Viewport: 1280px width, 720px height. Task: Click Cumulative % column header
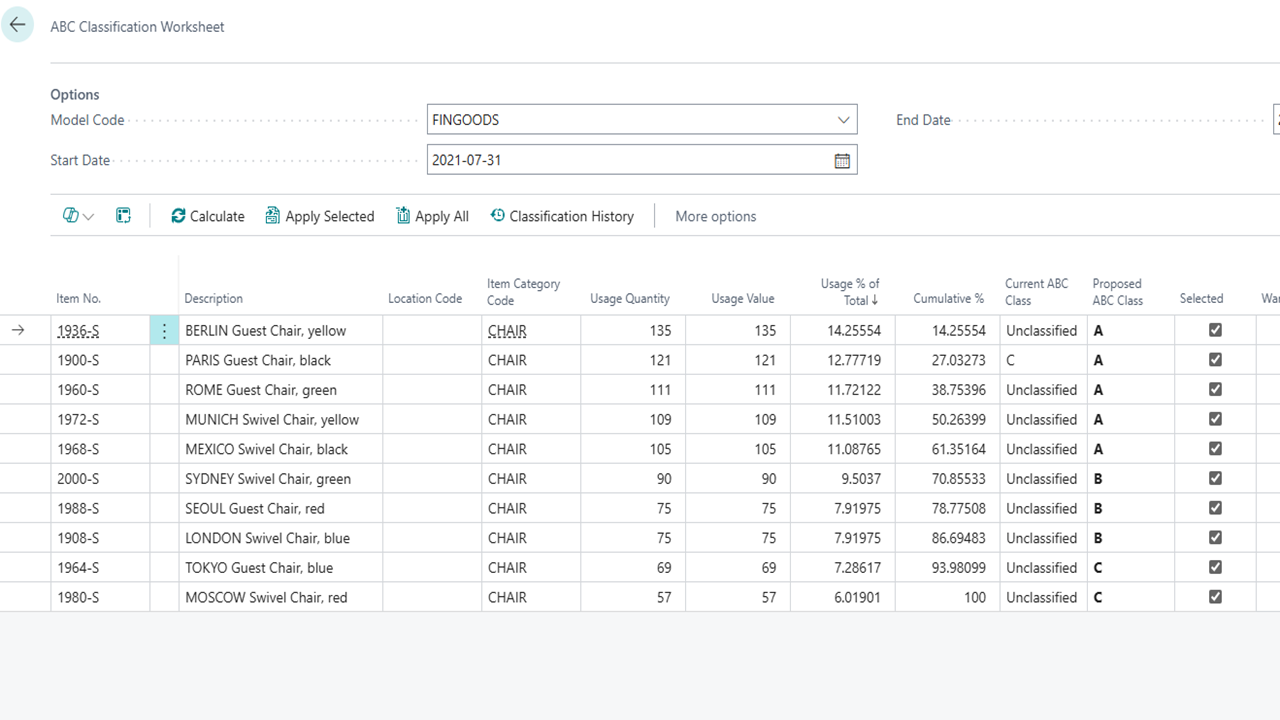point(948,299)
